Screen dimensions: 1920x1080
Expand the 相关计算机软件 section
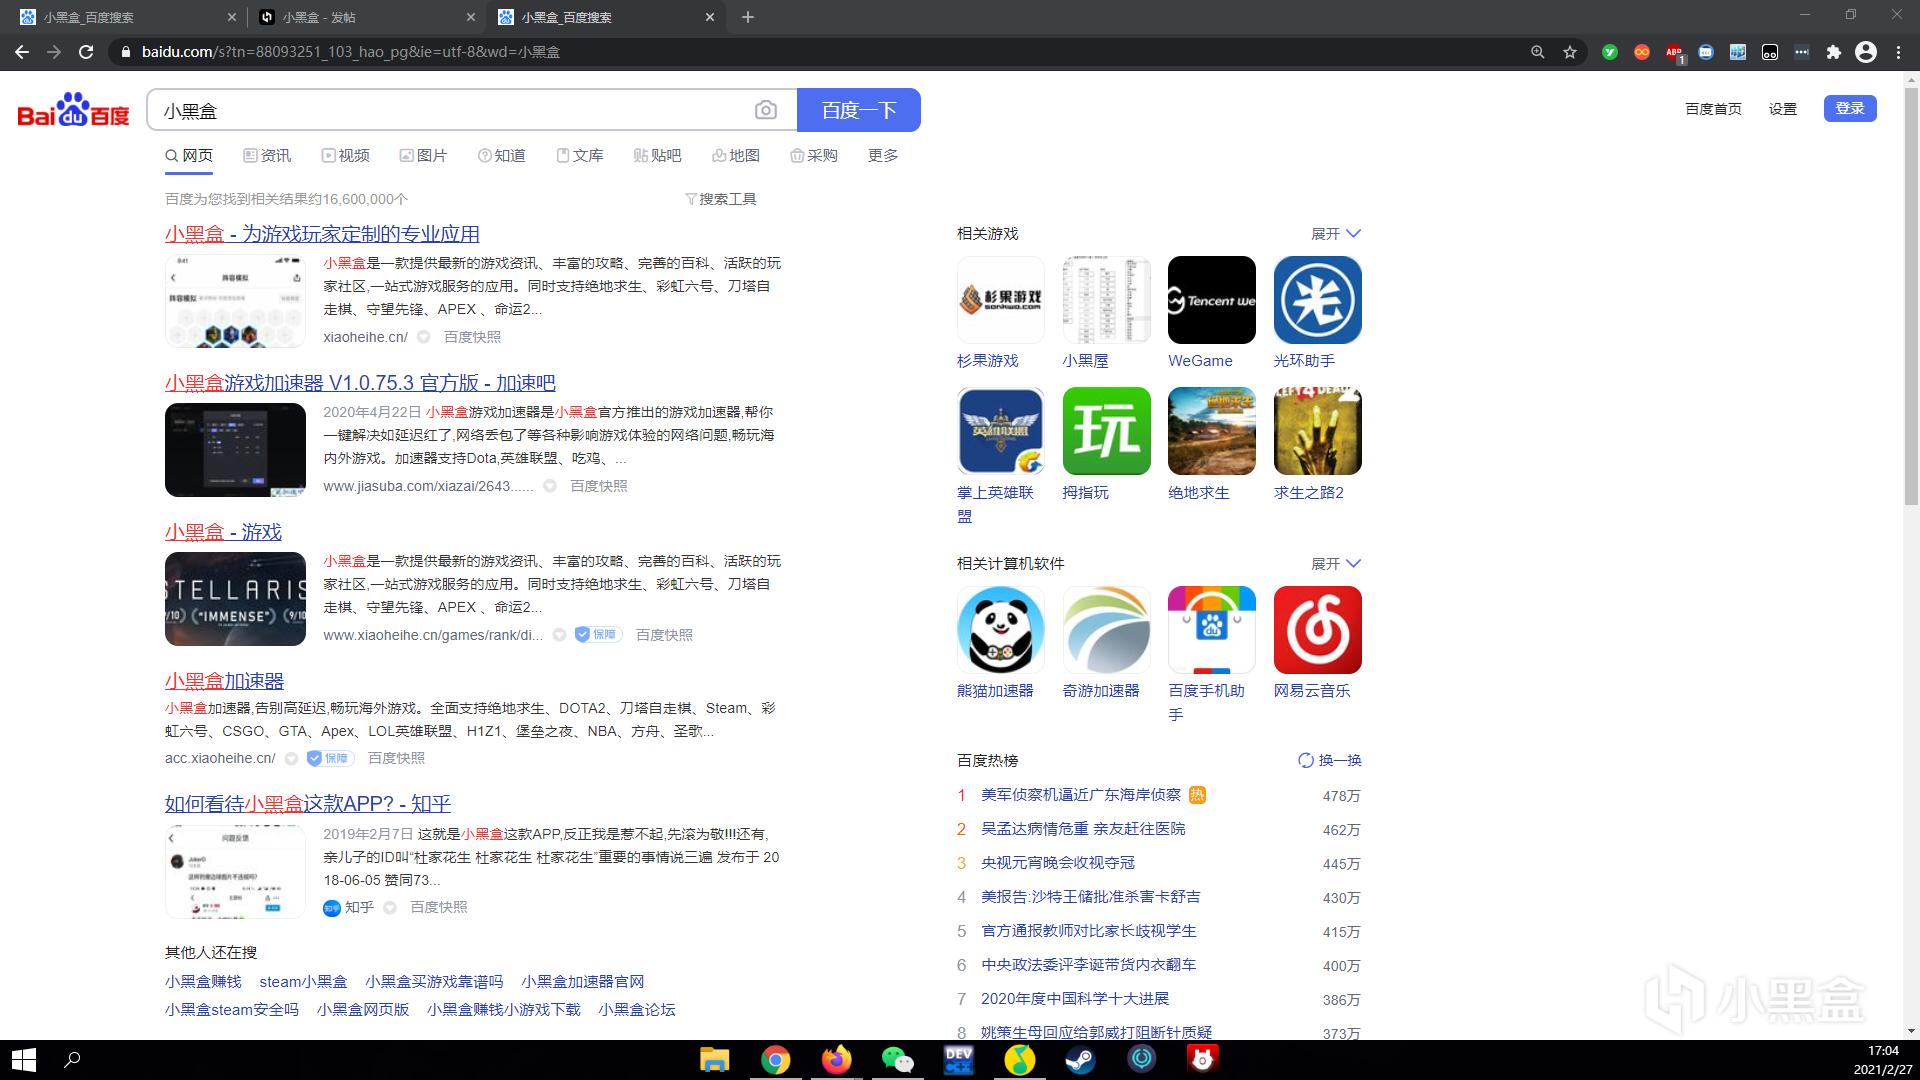click(1337, 563)
